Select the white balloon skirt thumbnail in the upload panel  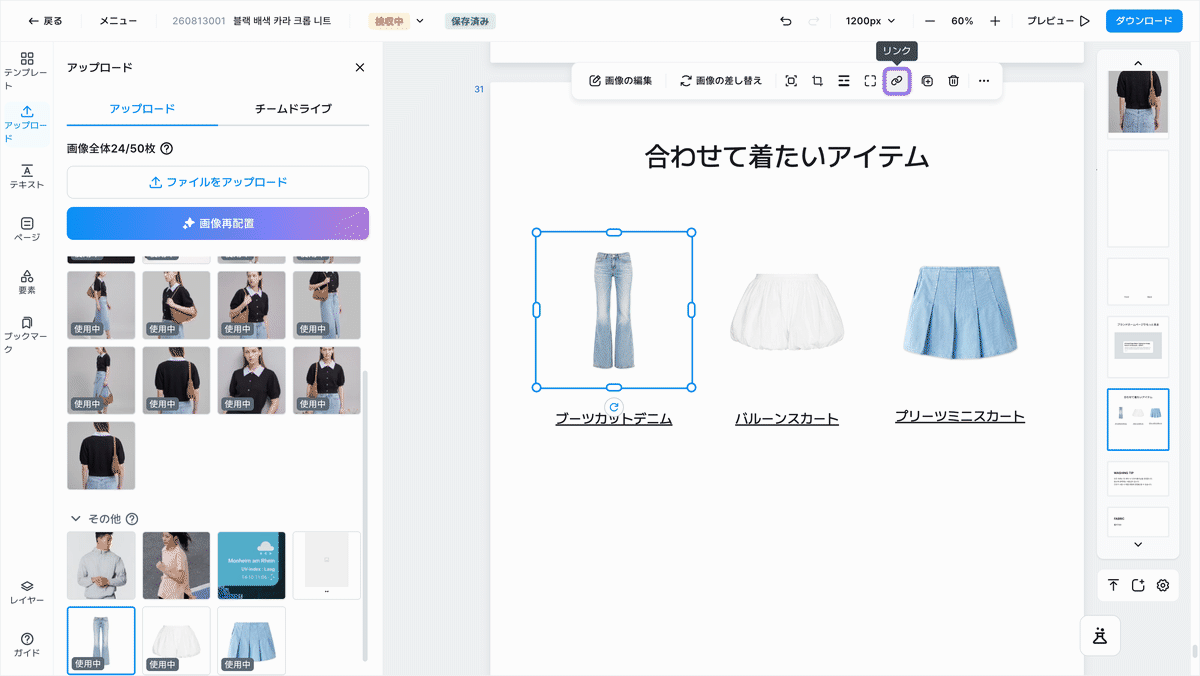[x=176, y=640]
